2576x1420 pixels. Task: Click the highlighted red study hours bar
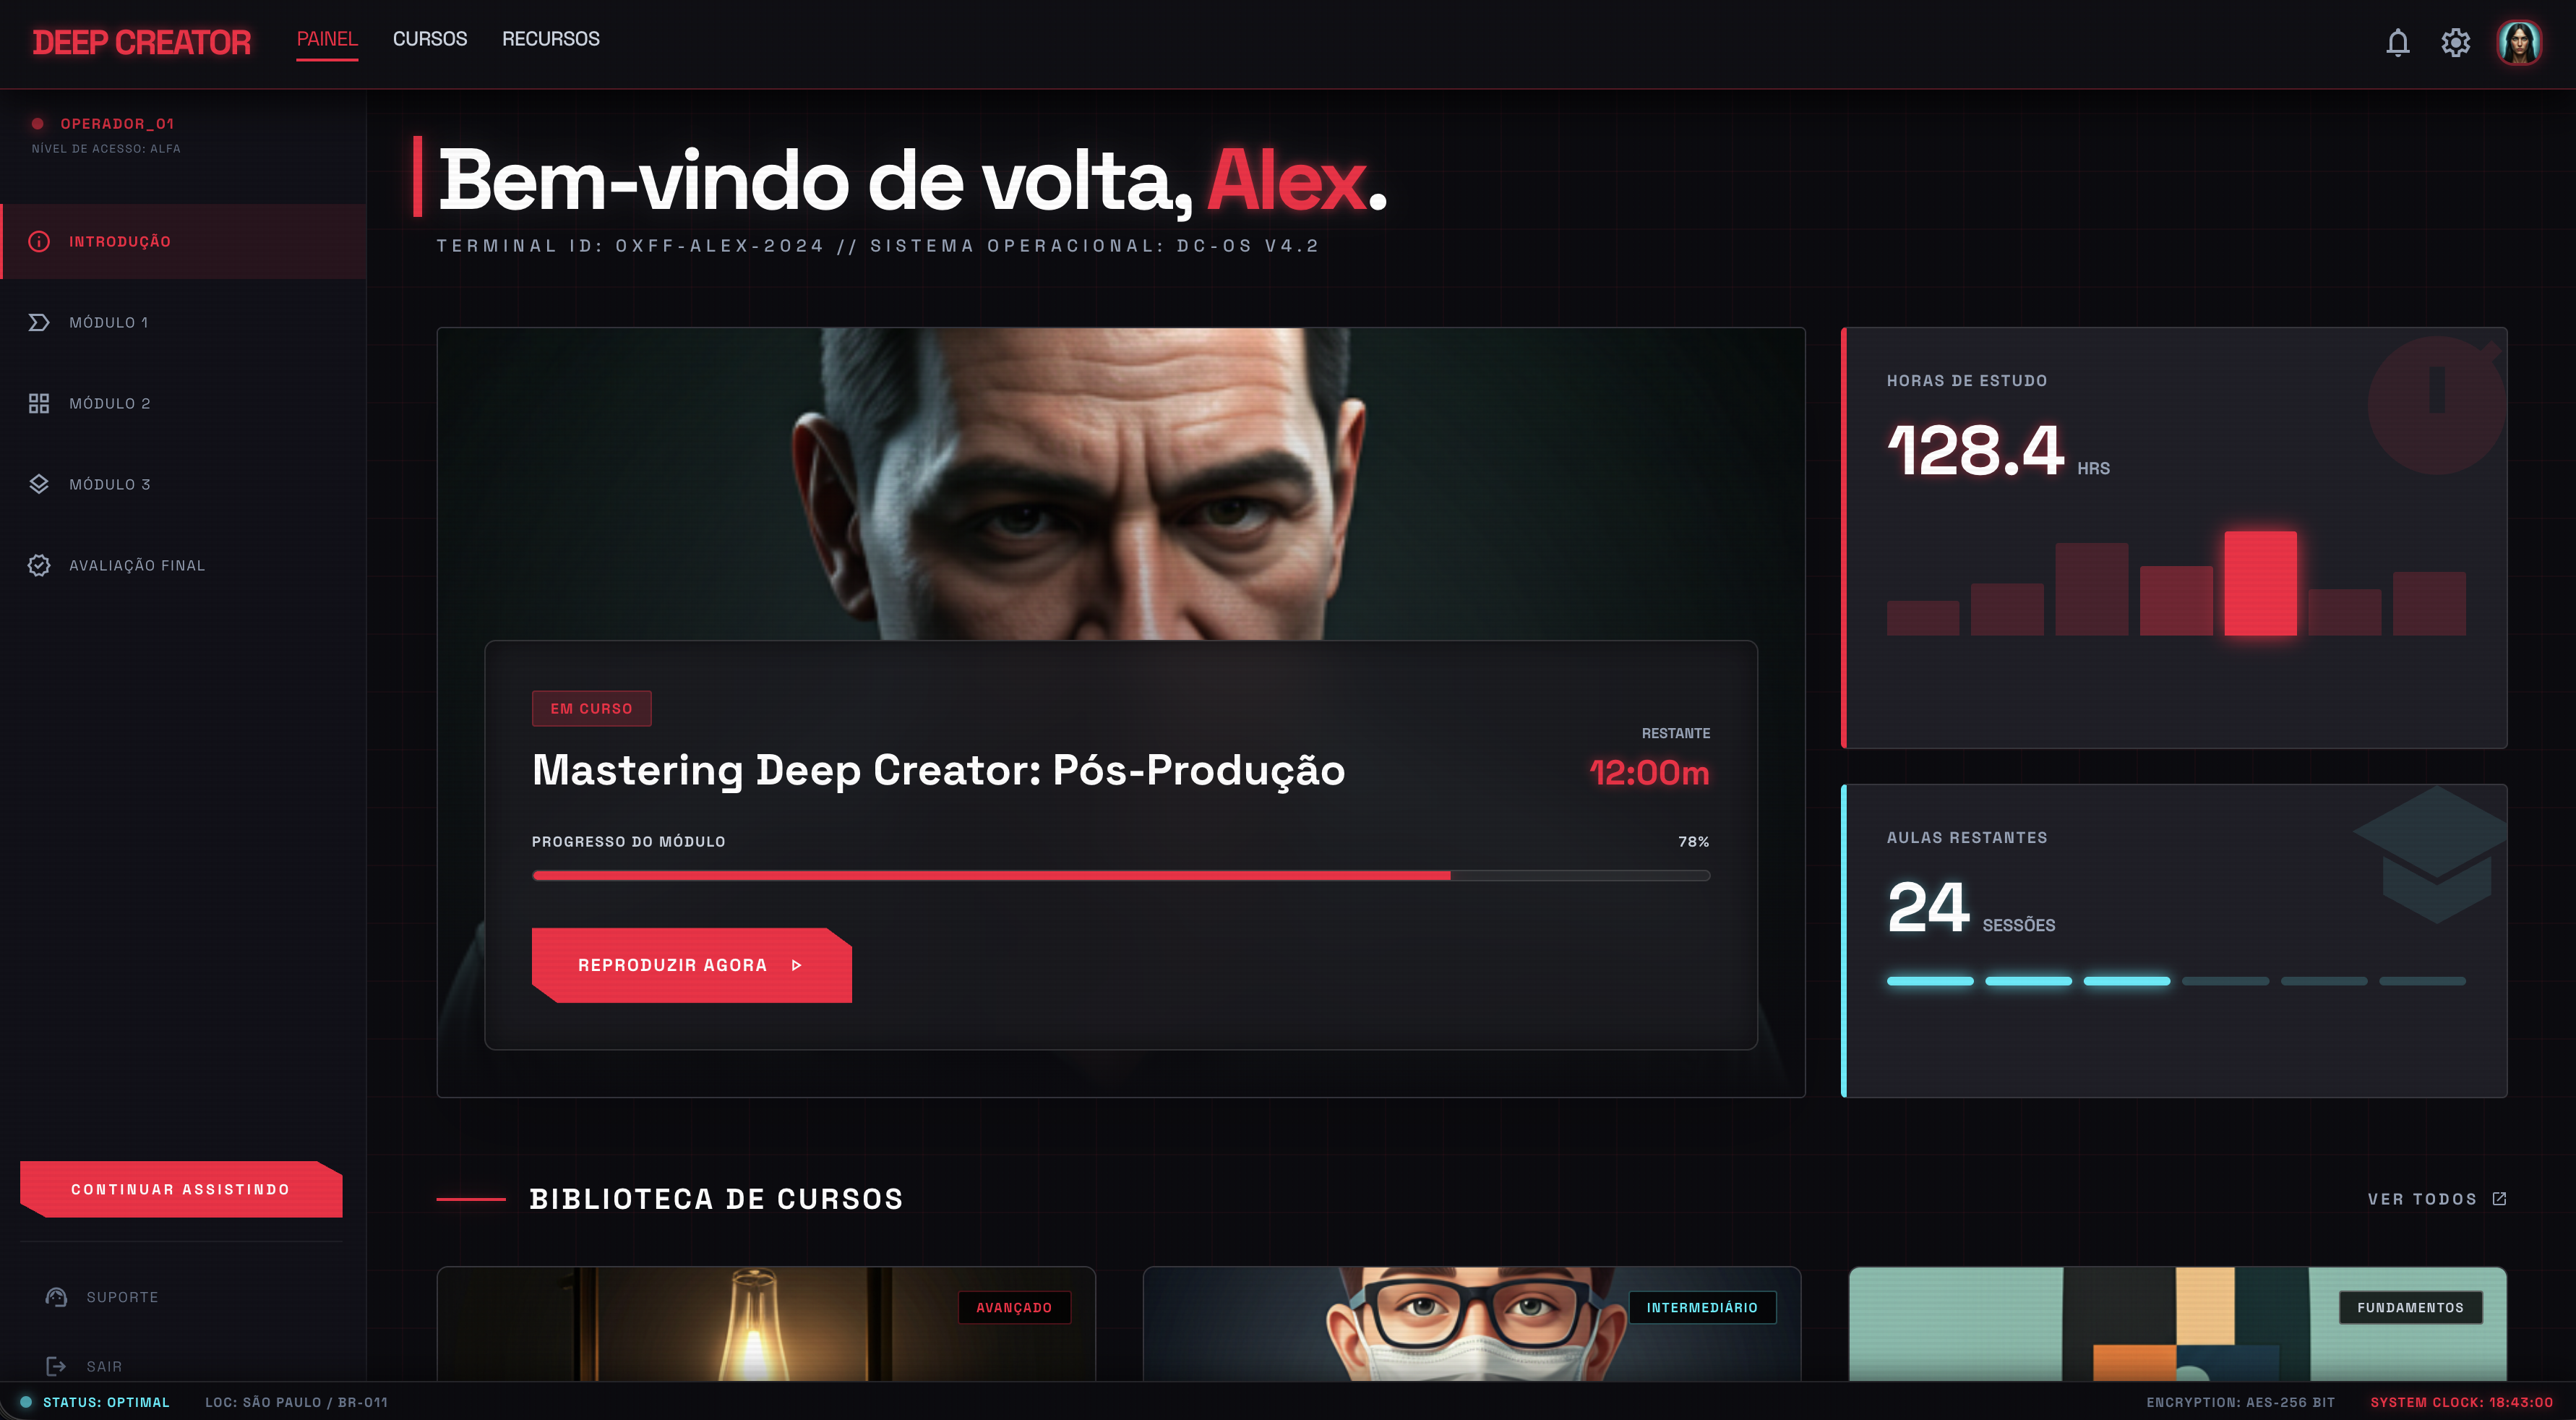pyautogui.click(x=2260, y=583)
